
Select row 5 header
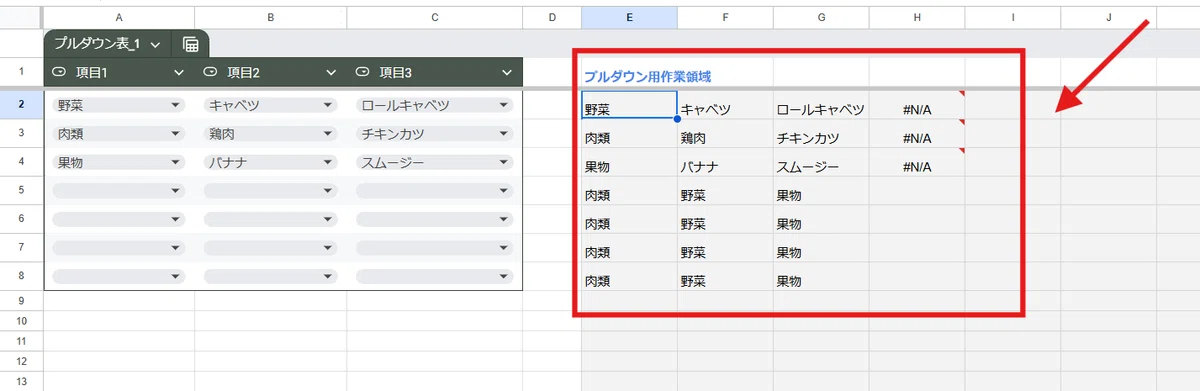click(x=22, y=190)
